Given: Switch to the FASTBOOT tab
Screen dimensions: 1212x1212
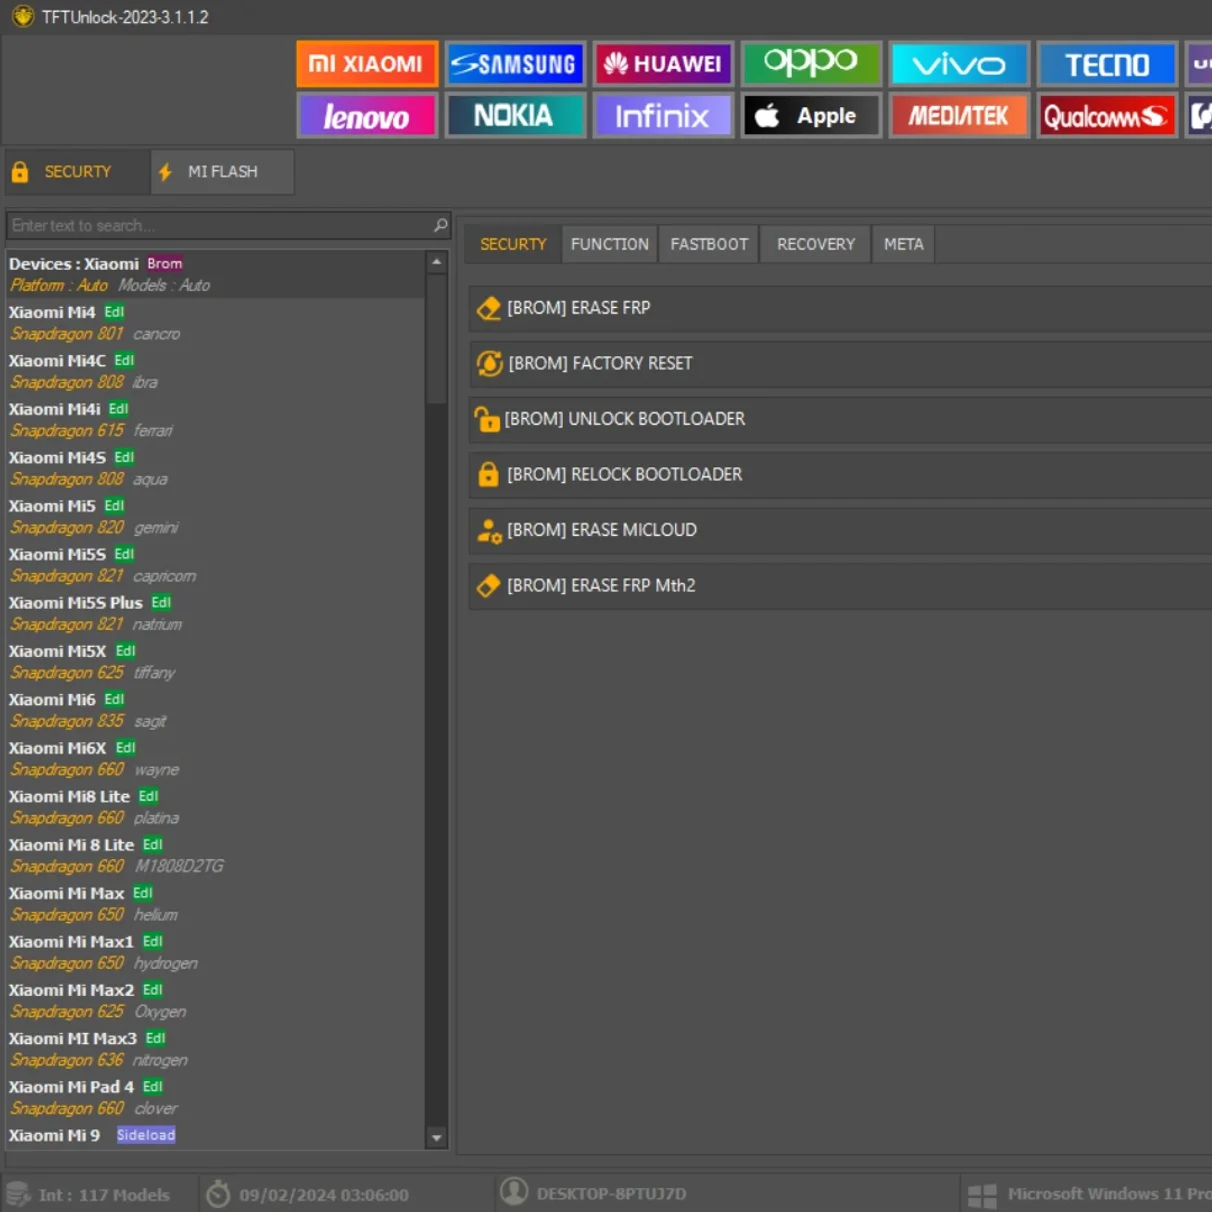Looking at the screenshot, I should click(709, 244).
